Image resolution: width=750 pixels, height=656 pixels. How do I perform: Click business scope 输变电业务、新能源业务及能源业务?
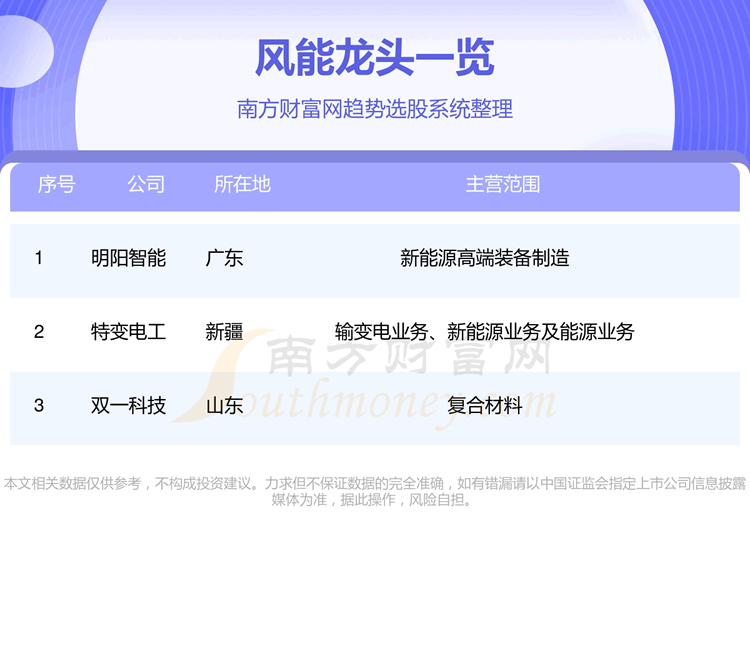485,332
